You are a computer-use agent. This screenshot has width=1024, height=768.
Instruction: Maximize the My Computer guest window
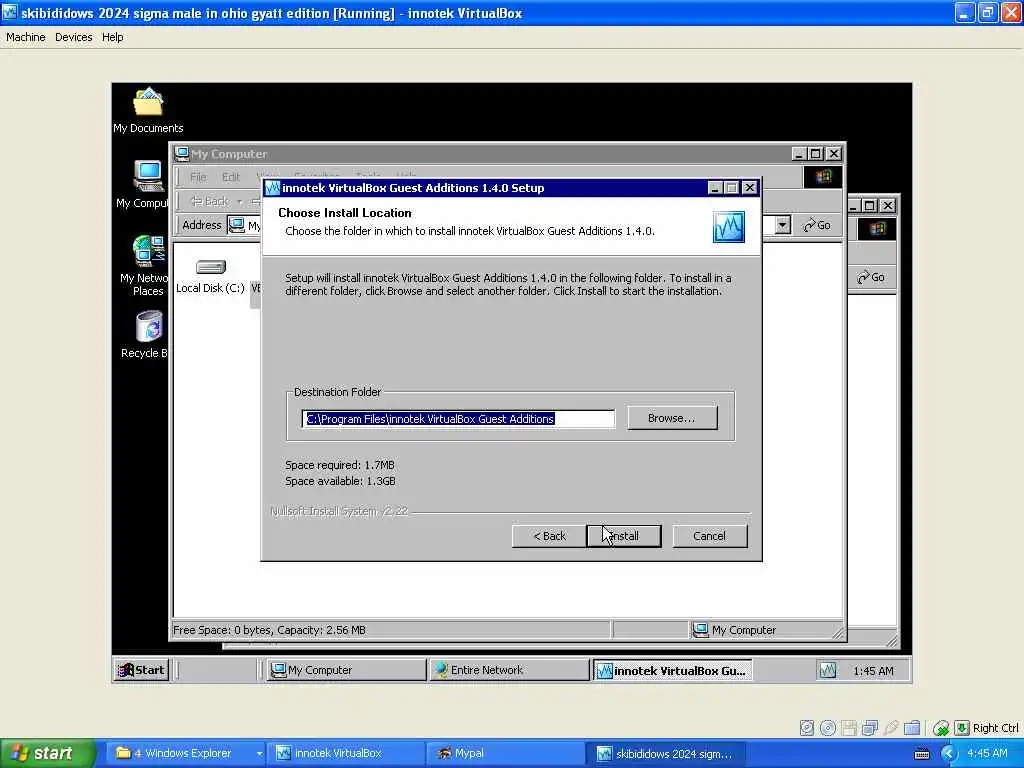pos(815,153)
